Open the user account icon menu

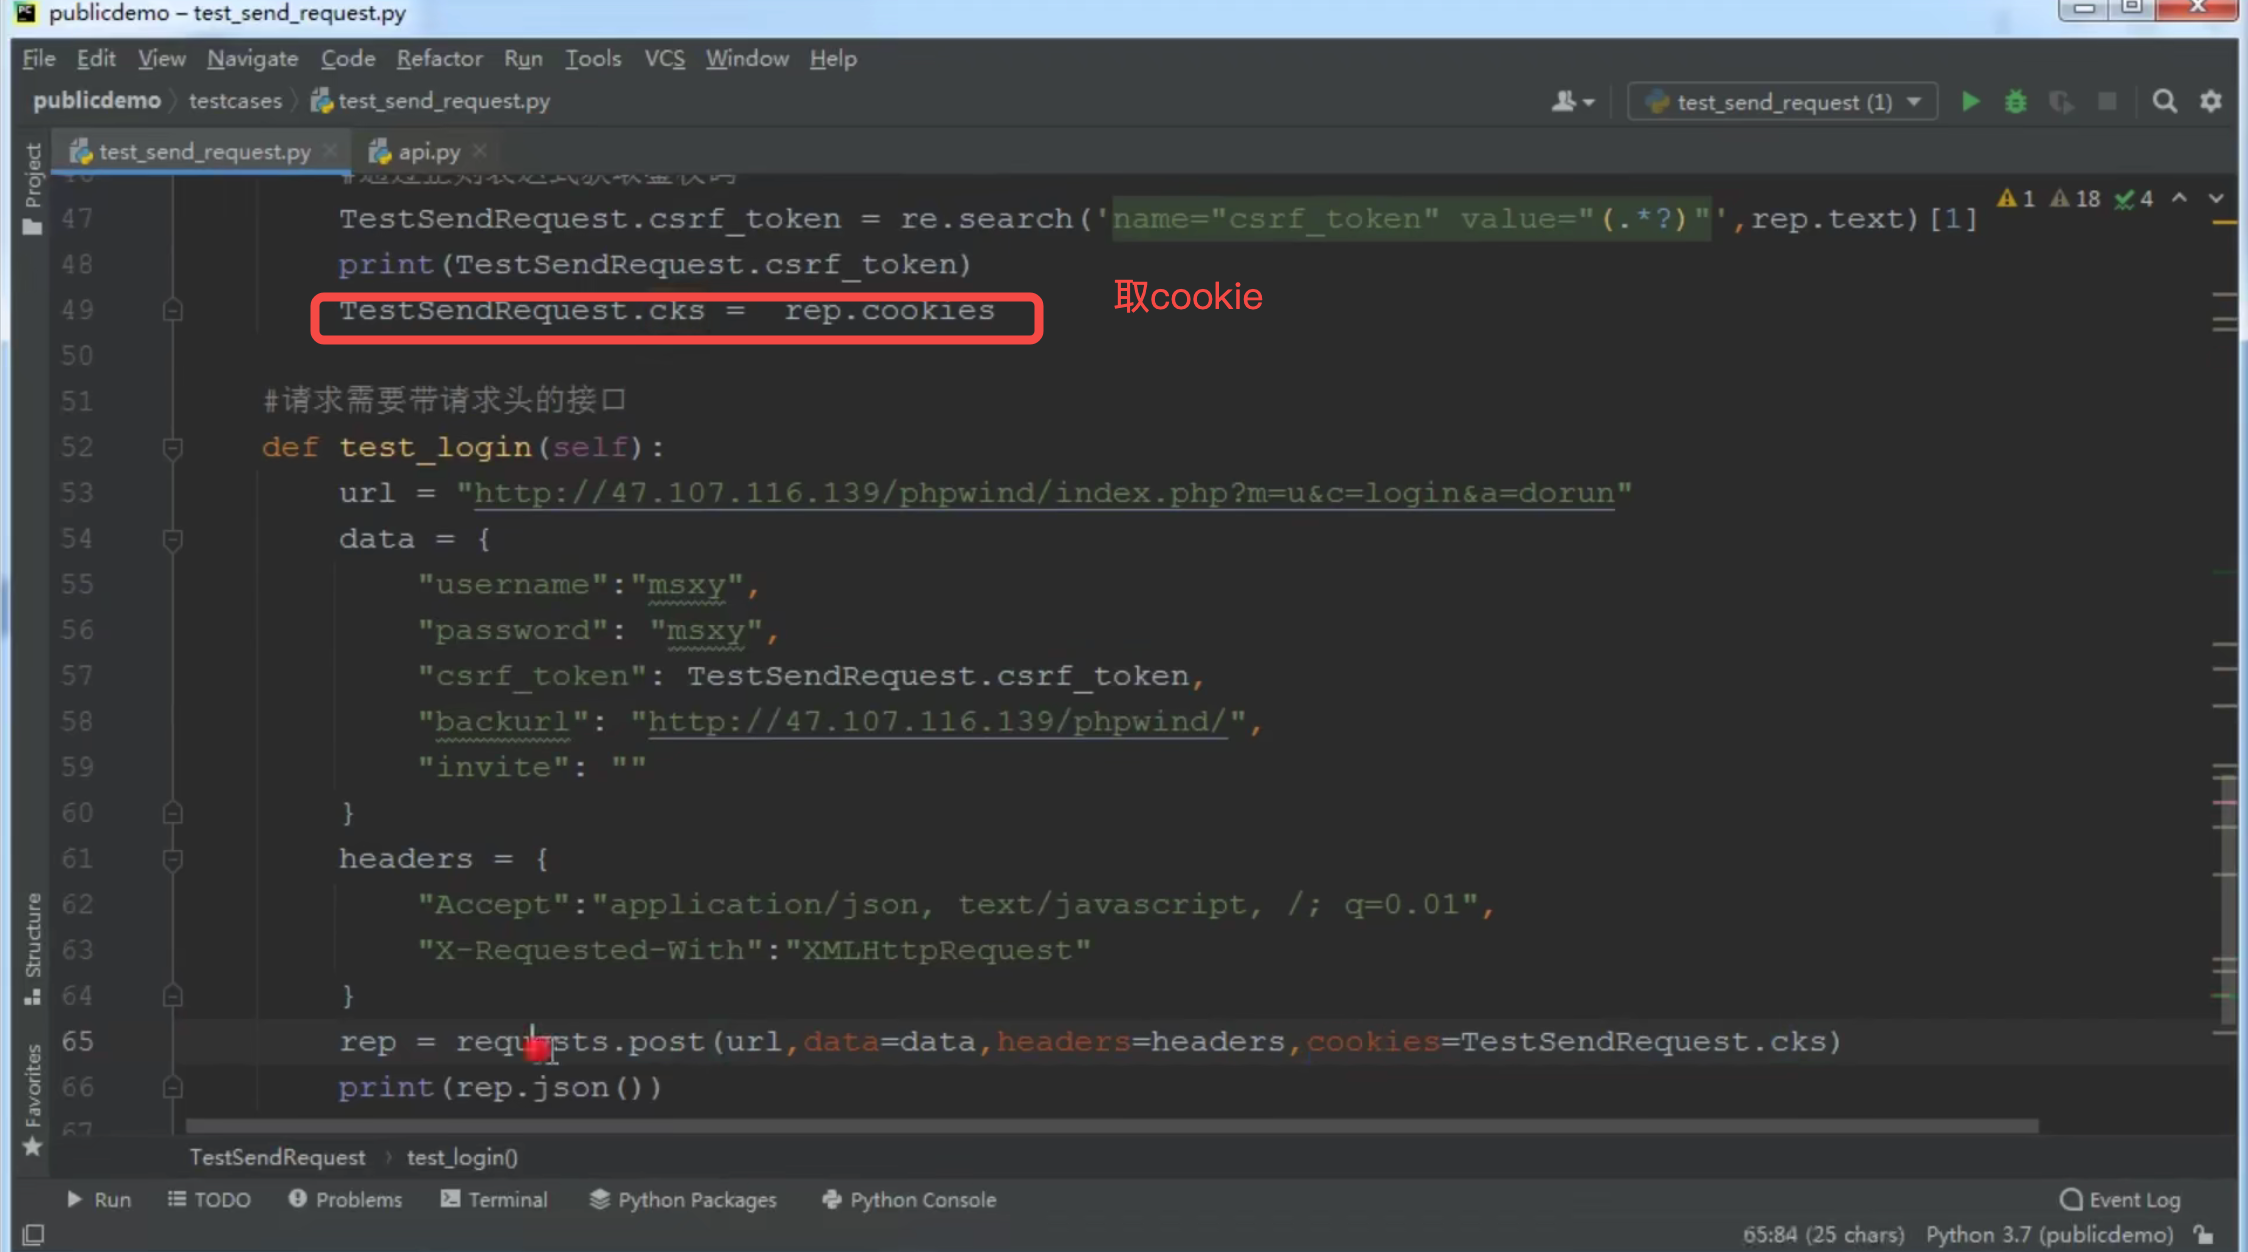pos(1572,102)
